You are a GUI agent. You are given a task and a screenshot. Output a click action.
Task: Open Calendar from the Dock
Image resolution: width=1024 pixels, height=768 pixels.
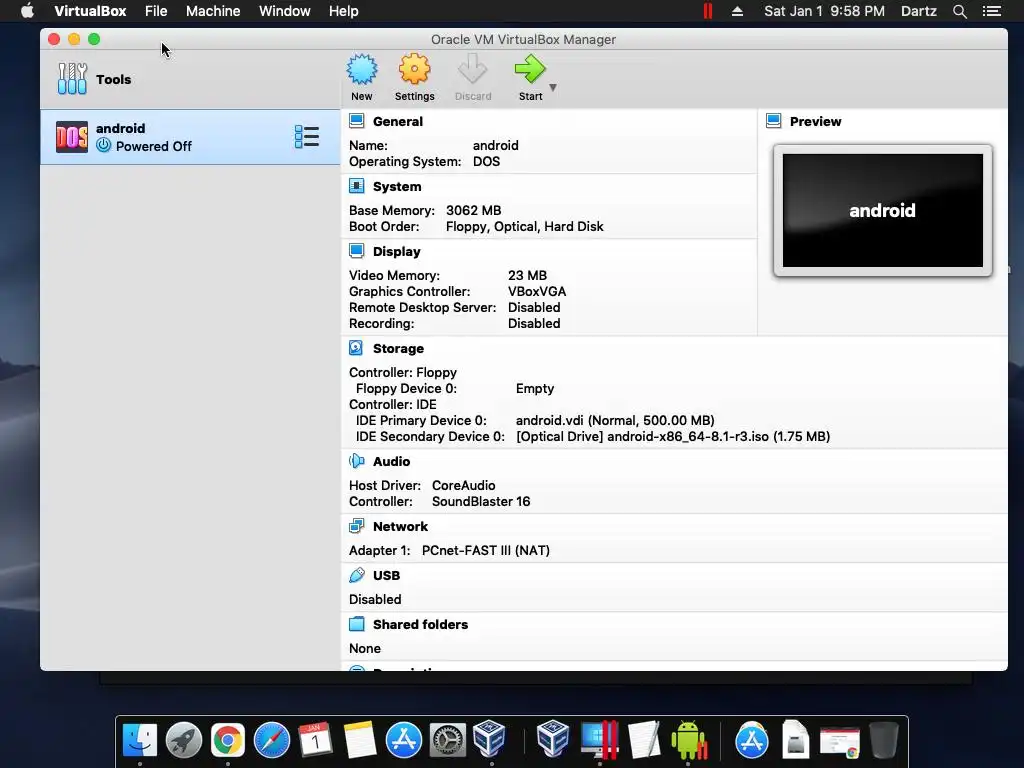(315, 741)
